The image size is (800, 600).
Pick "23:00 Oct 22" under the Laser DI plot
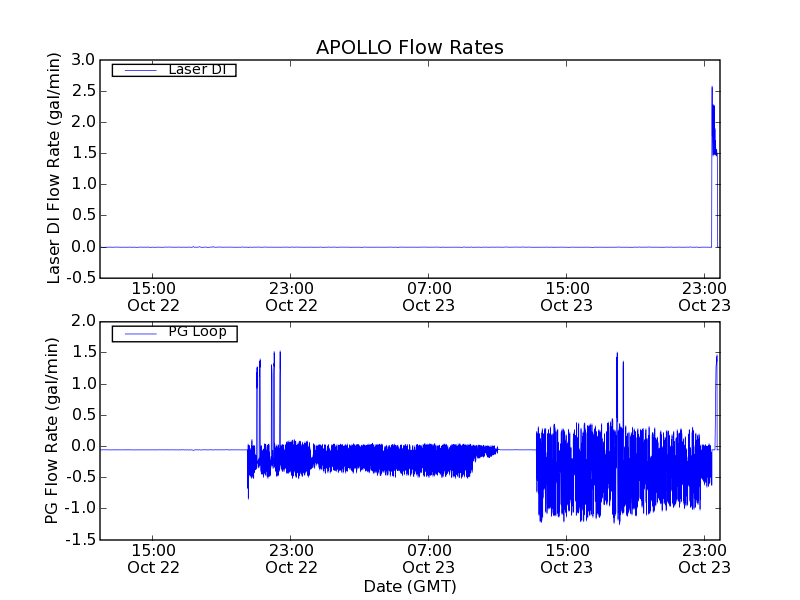291,297
